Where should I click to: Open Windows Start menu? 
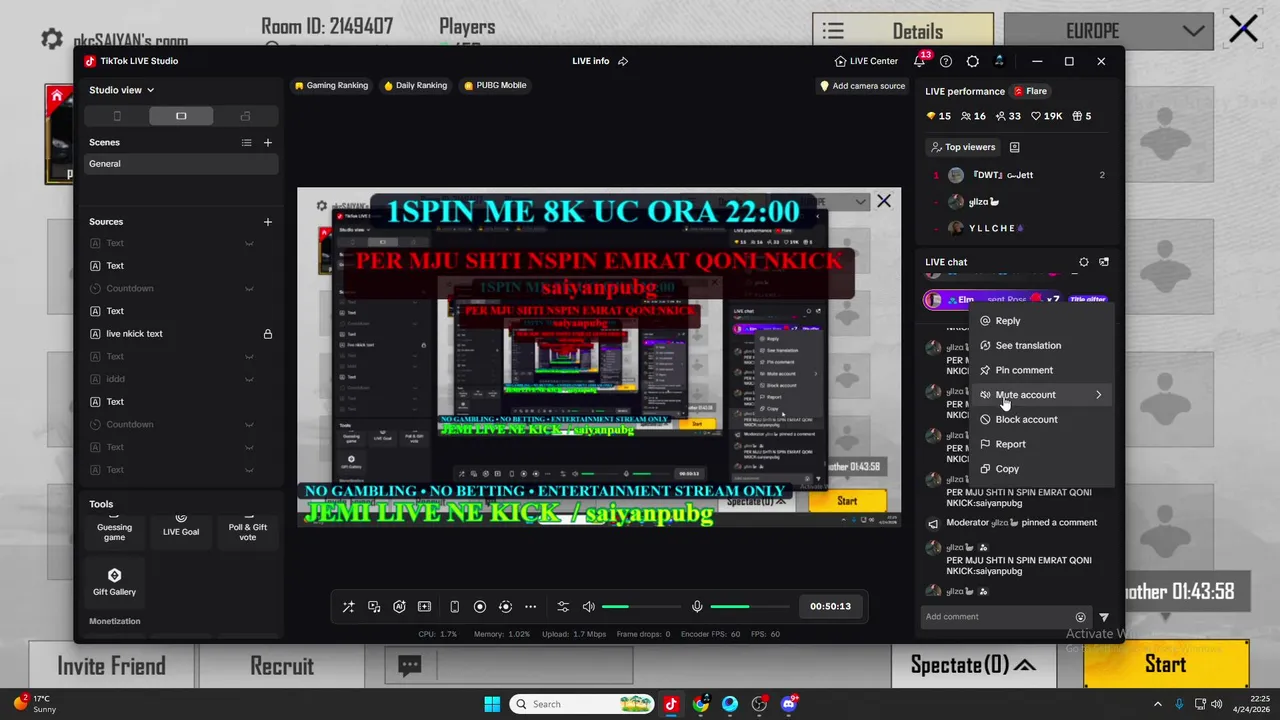tap(492, 704)
